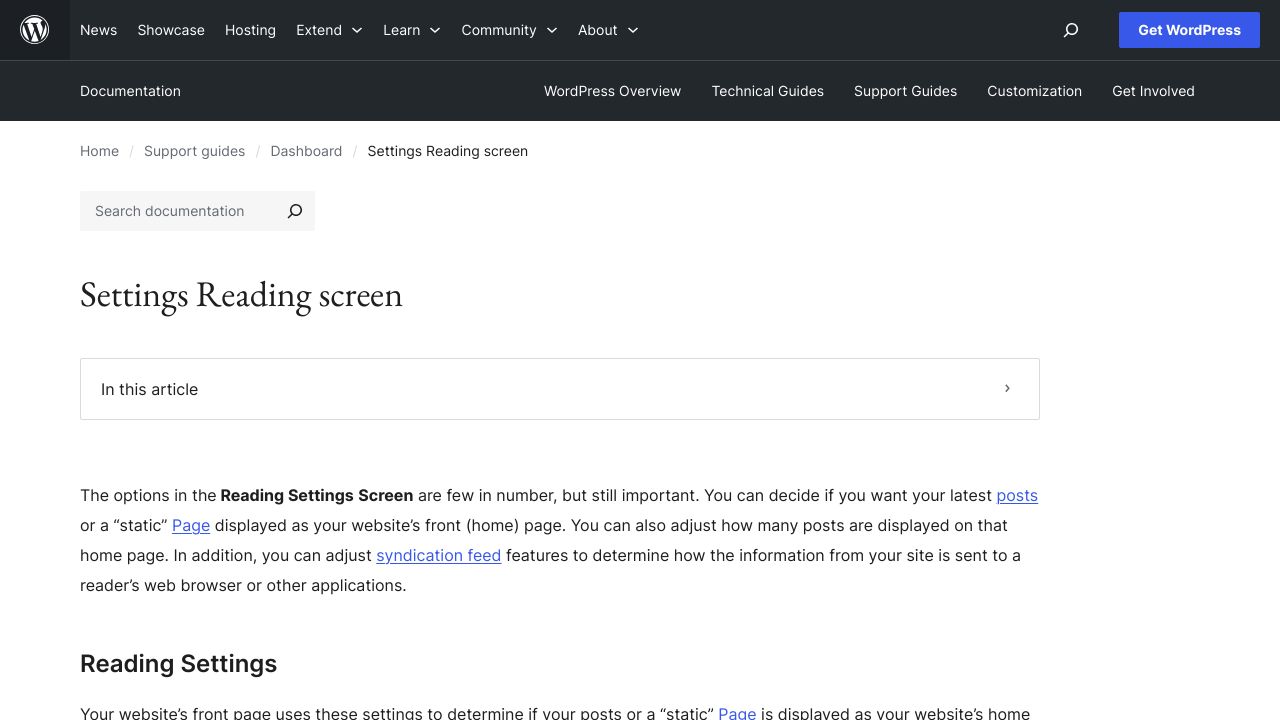Click the Extend menu chevron icon
Image resolution: width=1280 pixels, height=720 pixels.
pos(355,31)
